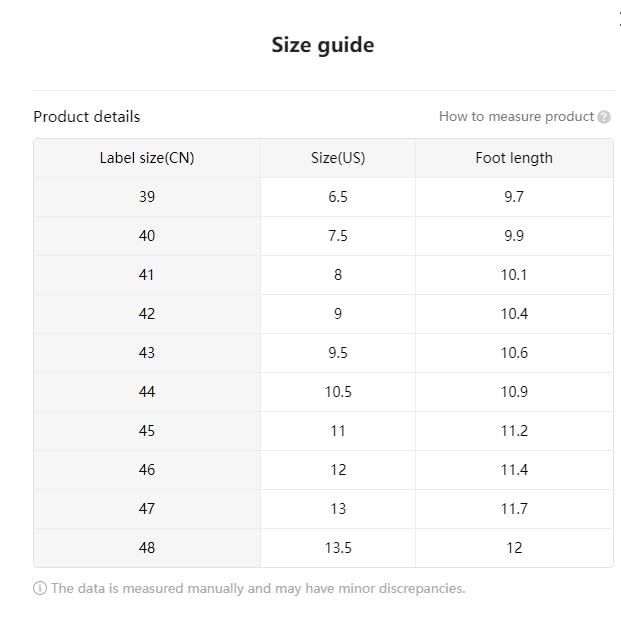Click the question mark help icon
The height and width of the screenshot is (619, 621).
pyautogui.click(x=604, y=117)
